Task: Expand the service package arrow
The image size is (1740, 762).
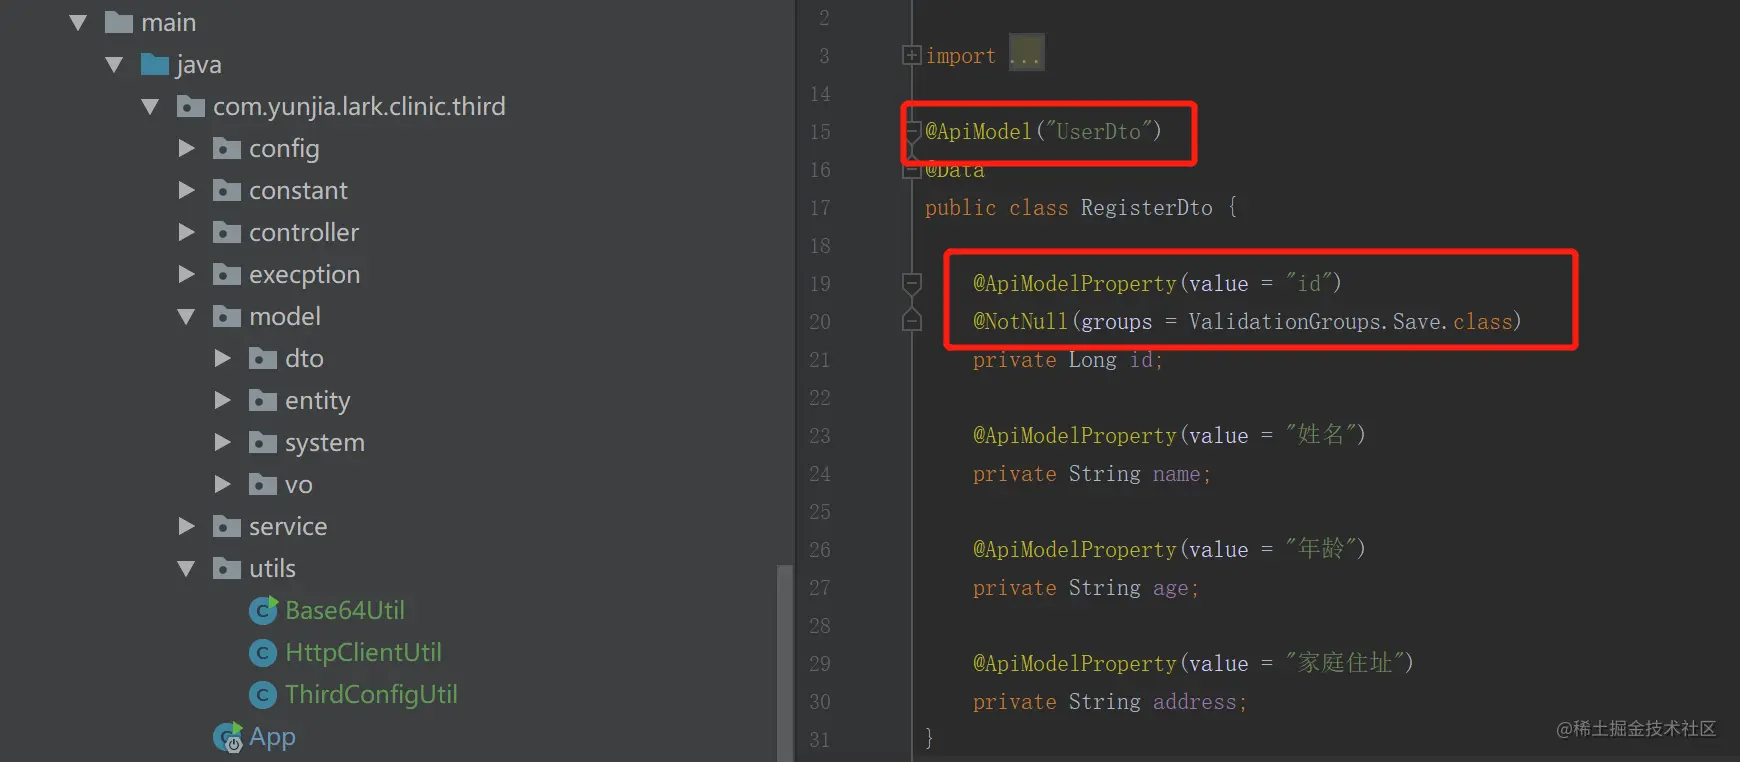Action: pyautogui.click(x=186, y=526)
